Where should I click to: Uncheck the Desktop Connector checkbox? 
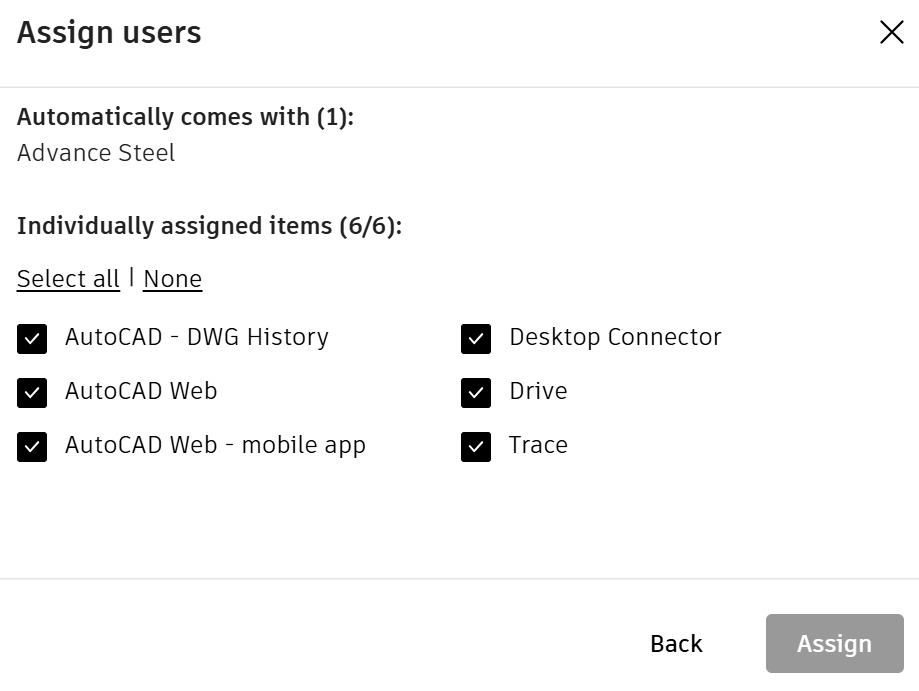476,339
